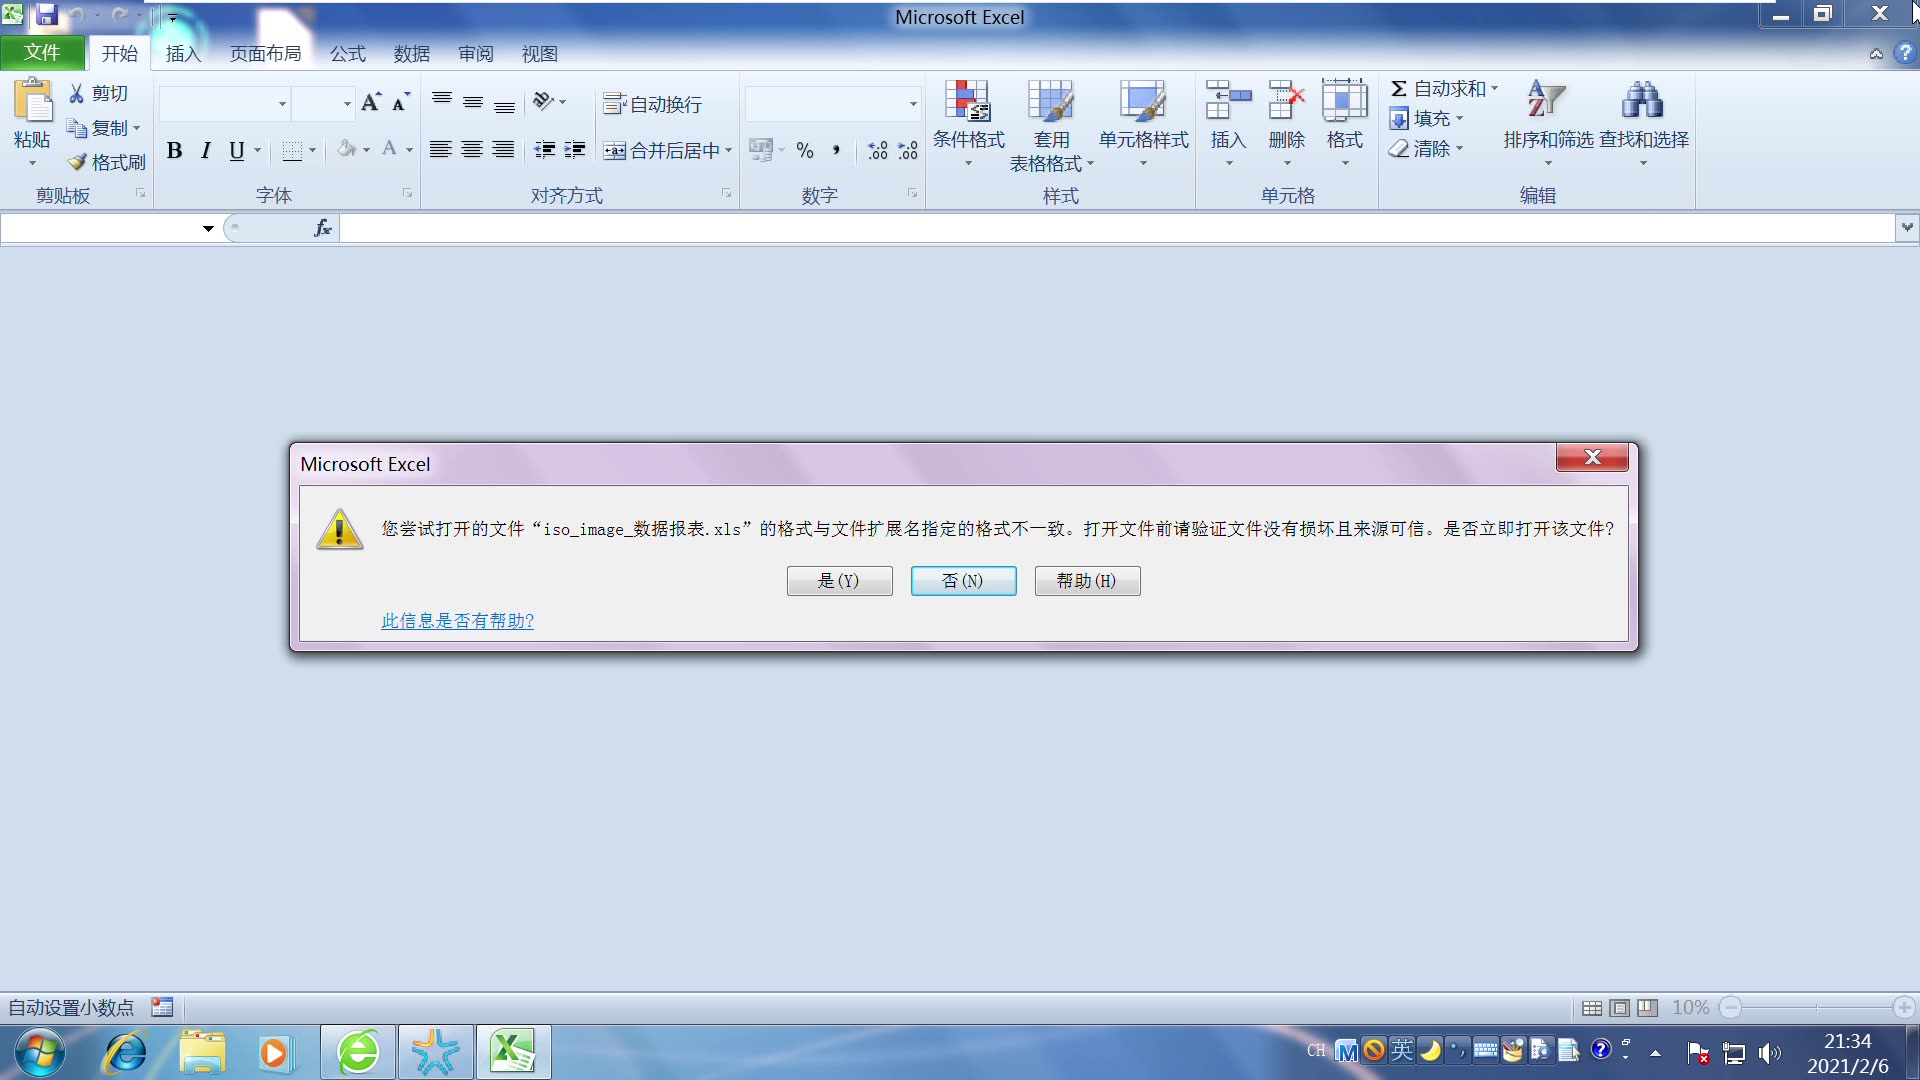The height and width of the screenshot is (1080, 1920).
Task: Click the Delete cells icon
Action: (x=1286, y=101)
